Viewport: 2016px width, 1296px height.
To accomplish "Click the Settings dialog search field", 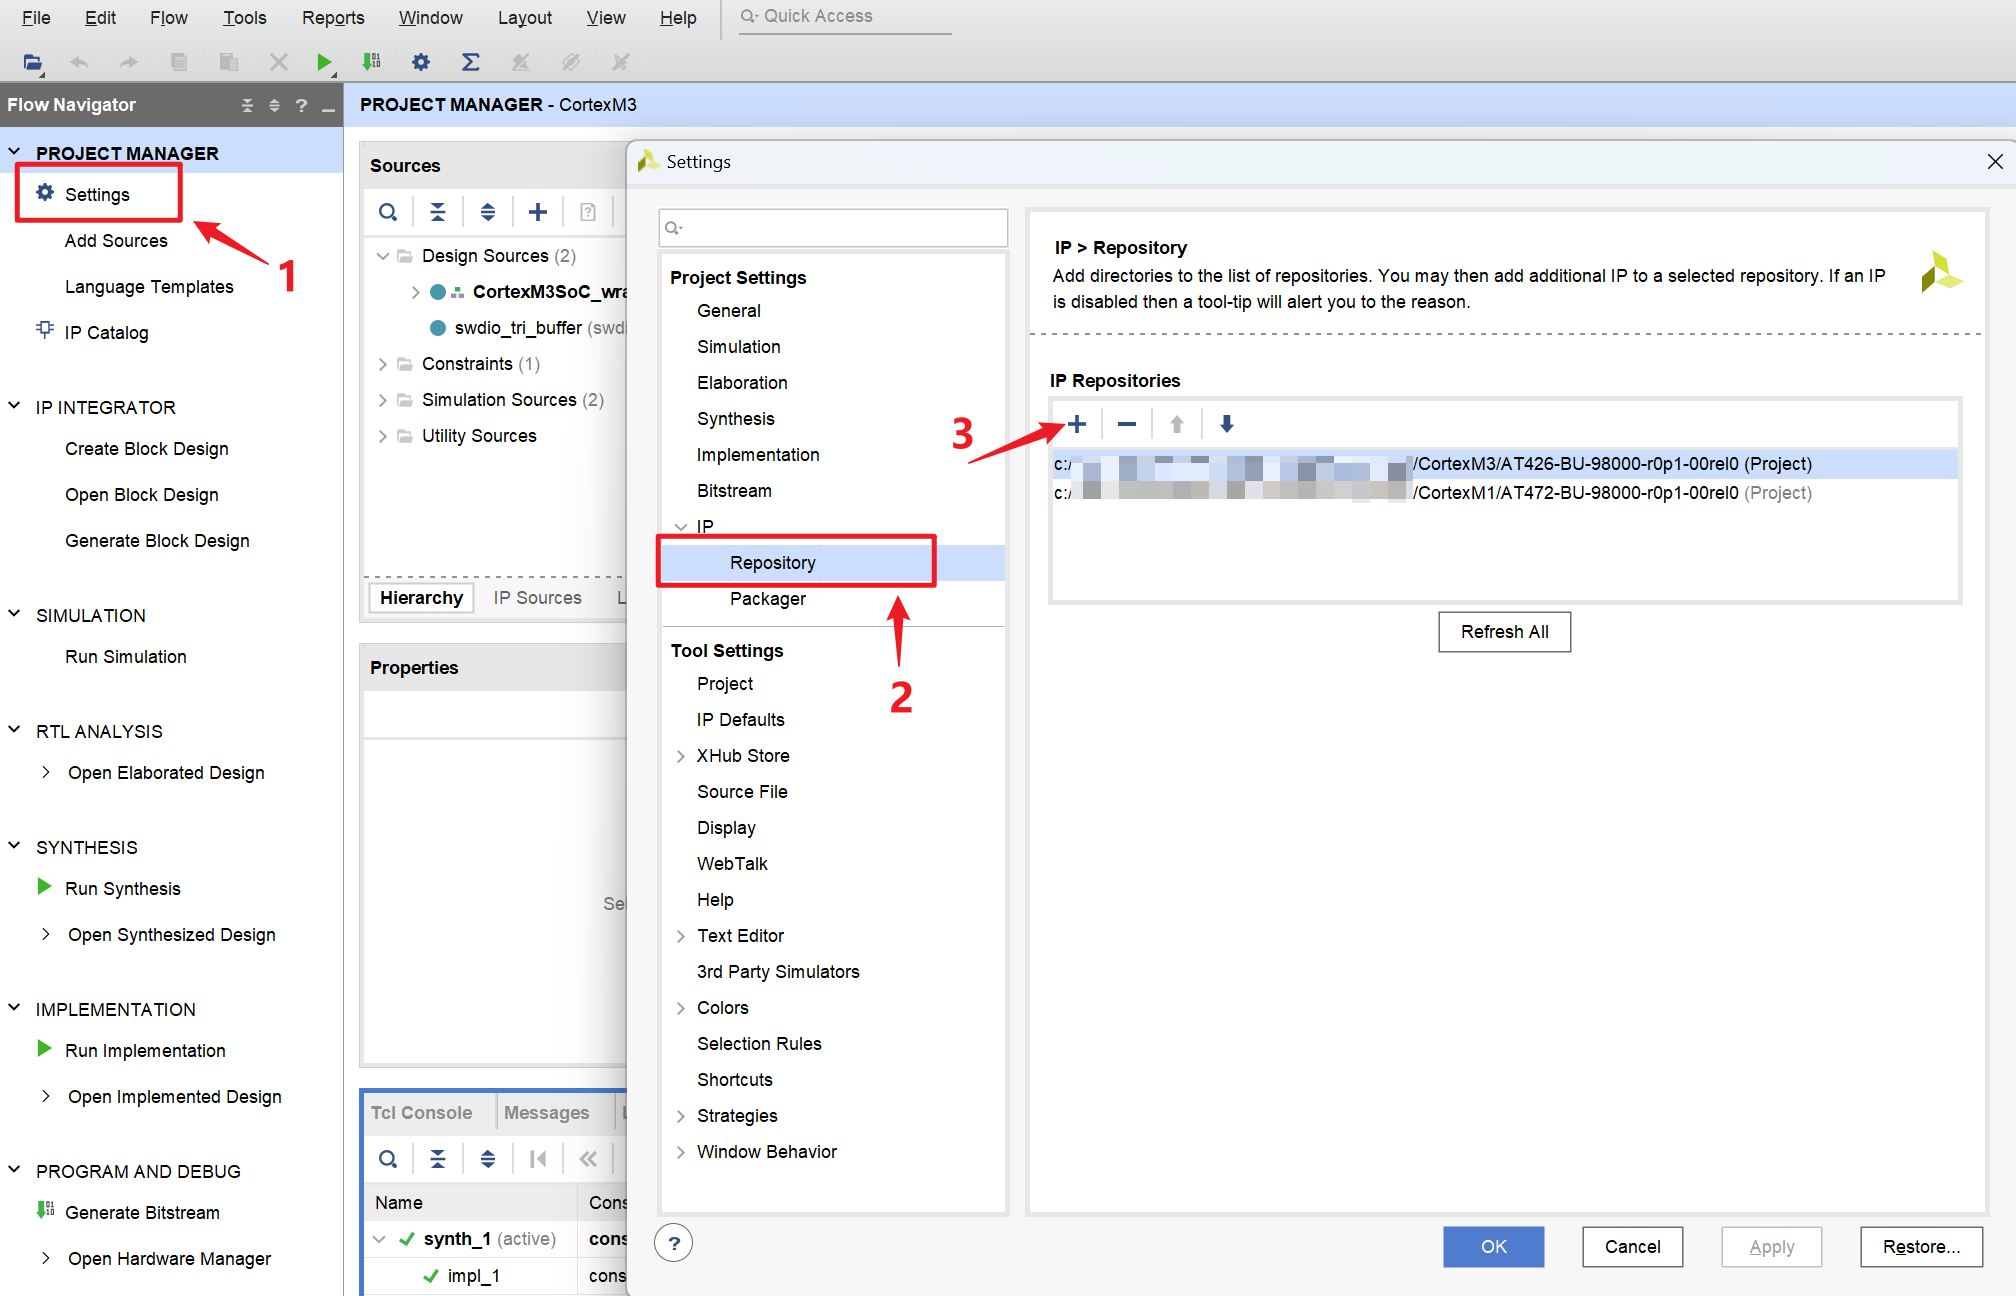I will click(834, 228).
